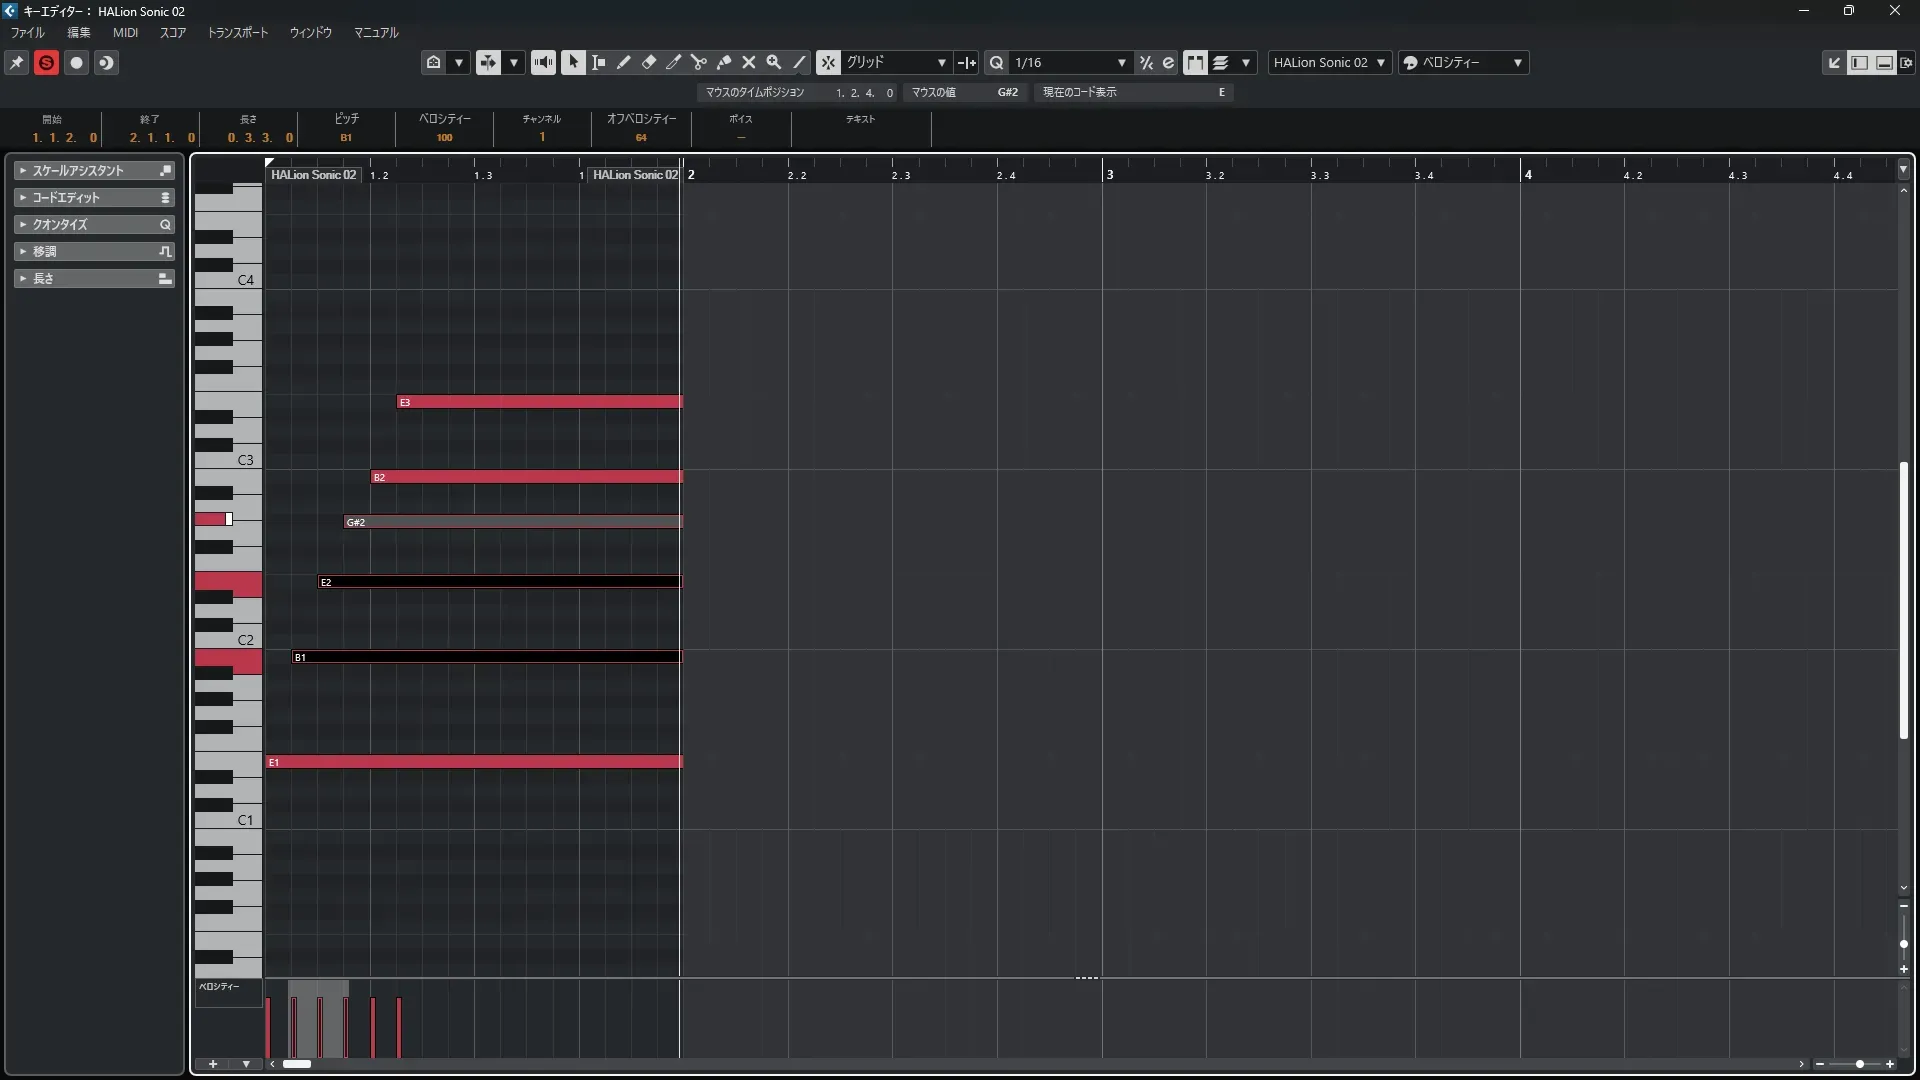Toggle Solo Editor button
Image resolution: width=1920 pixels, height=1080 pixels.
(x=46, y=62)
